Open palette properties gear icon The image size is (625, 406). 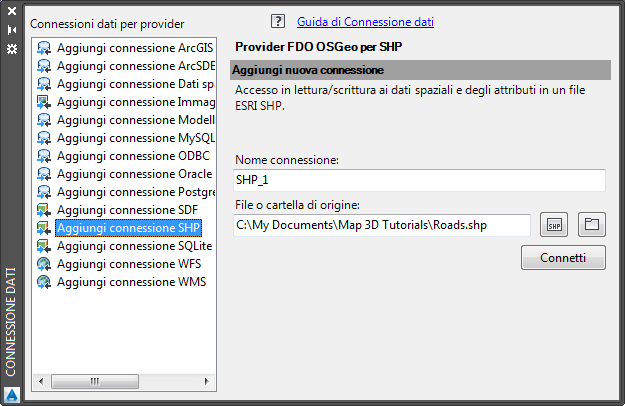pos(12,47)
